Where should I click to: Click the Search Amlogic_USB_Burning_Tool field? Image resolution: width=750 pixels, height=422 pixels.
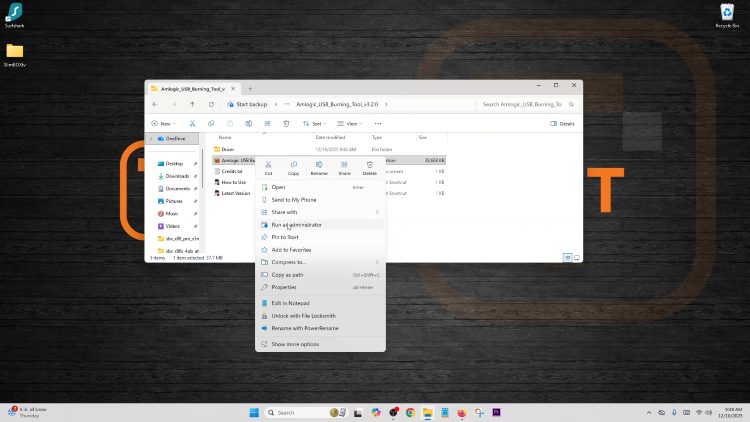click(x=528, y=104)
